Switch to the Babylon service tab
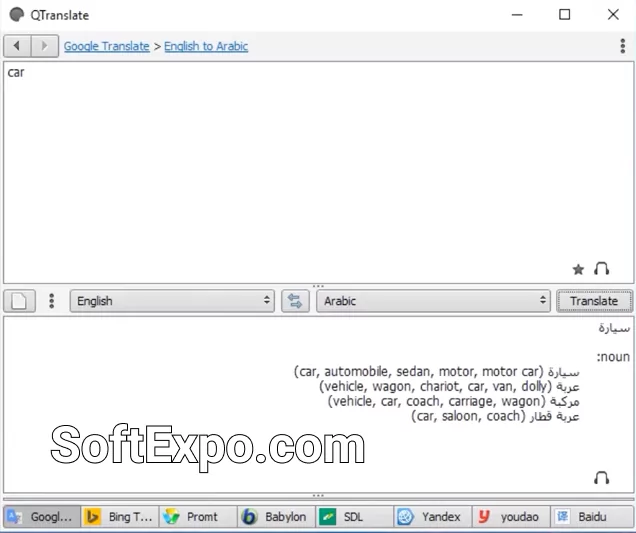This screenshot has height=533, width=636. [x=275, y=517]
